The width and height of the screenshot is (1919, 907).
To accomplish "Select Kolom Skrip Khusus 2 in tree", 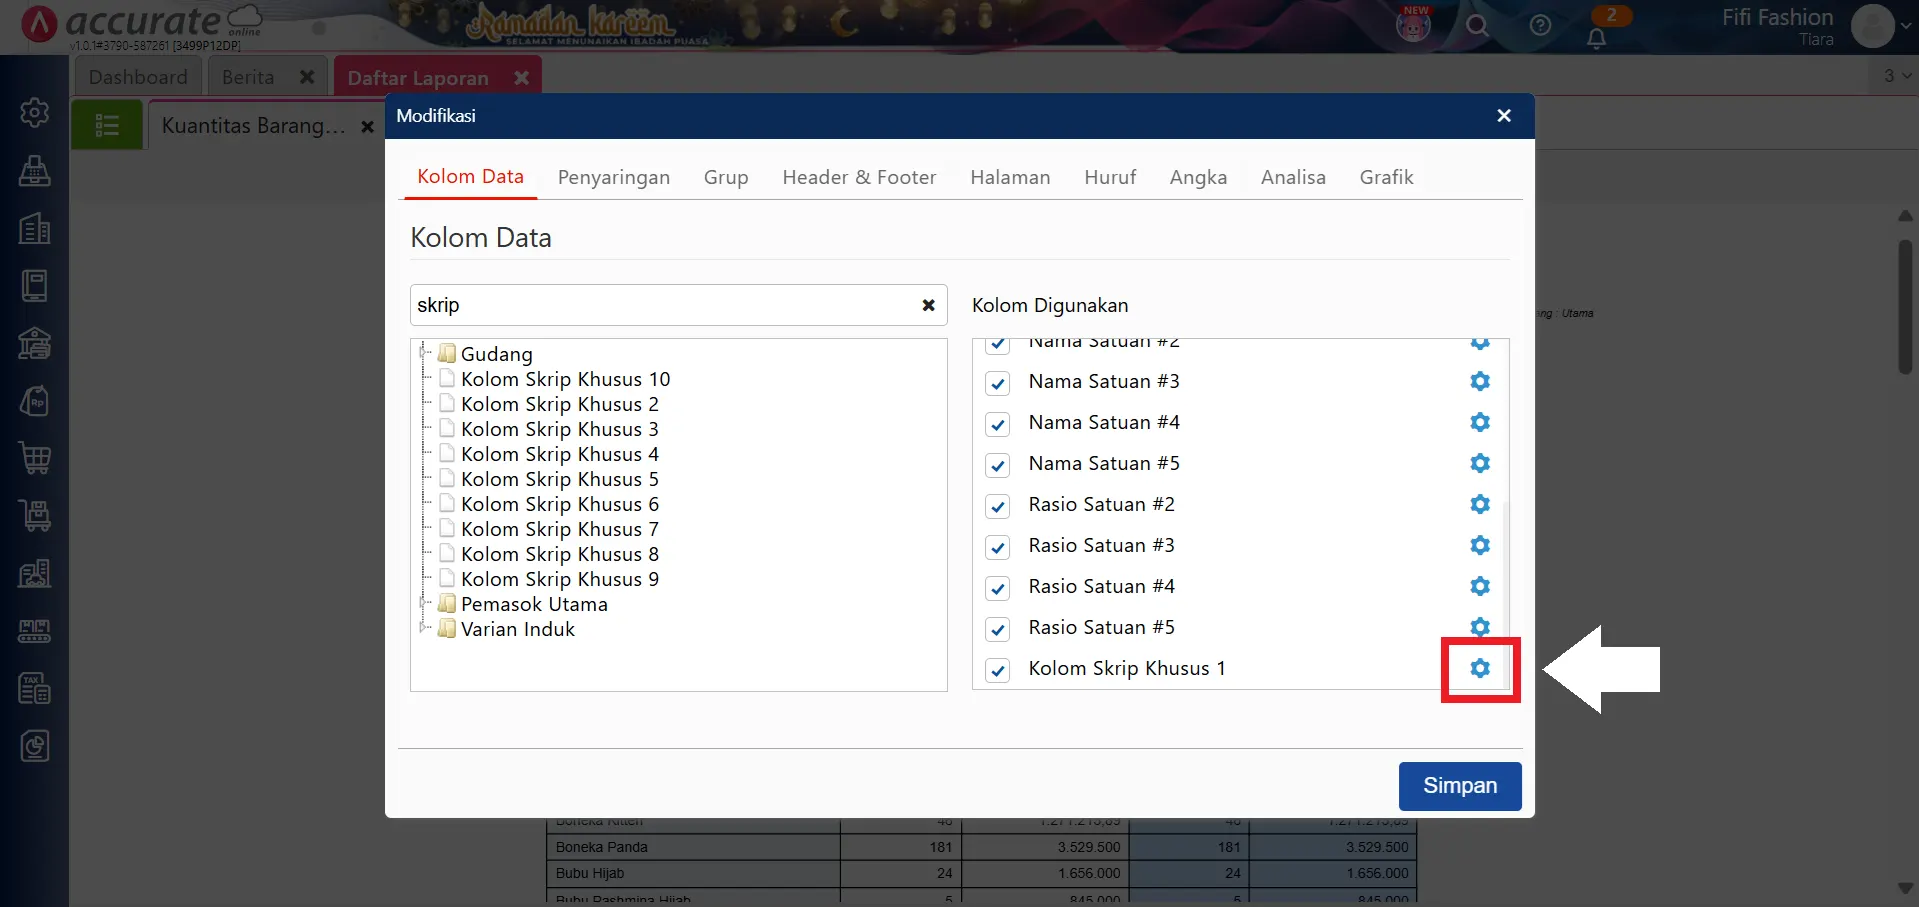I will tap(559, 404).
